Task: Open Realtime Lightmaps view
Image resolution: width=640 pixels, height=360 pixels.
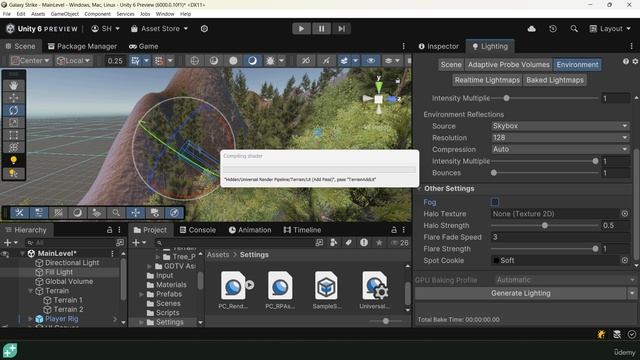Action: pyautogui.click(x=487, y=80)
